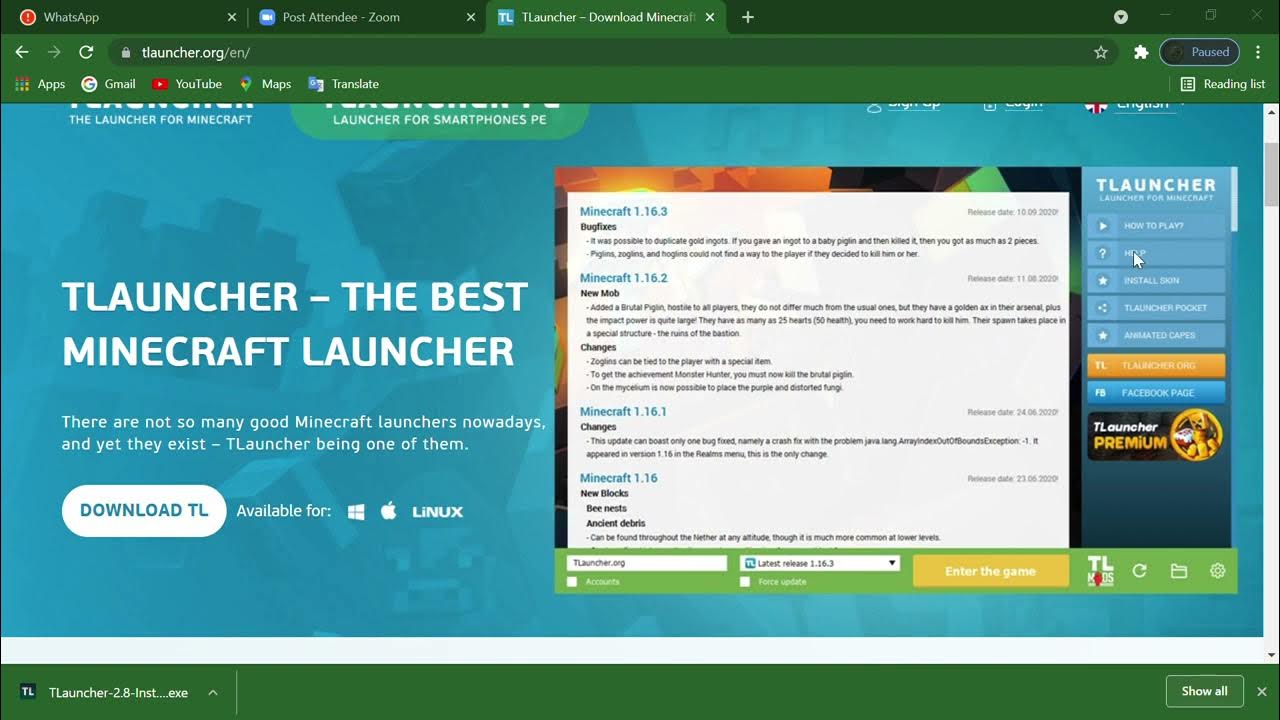Click the Enter the game button
Image resolution: width=1280 pixels, height=720 pixels.
(991, 571)
